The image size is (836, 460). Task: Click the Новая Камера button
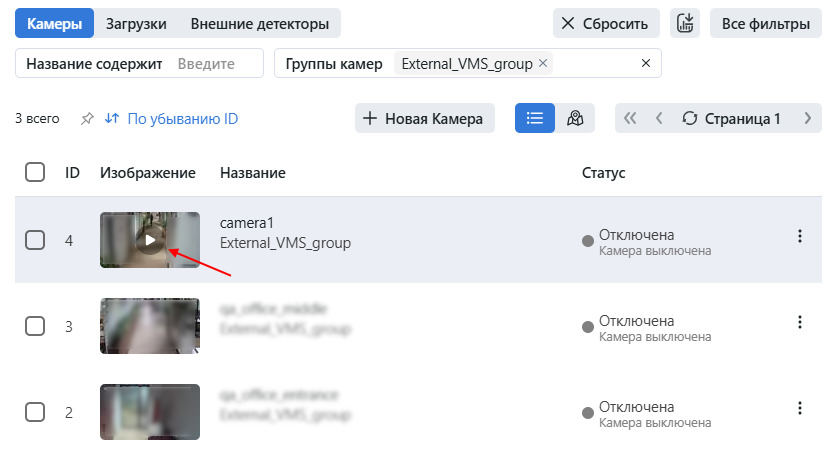(424, 118)
